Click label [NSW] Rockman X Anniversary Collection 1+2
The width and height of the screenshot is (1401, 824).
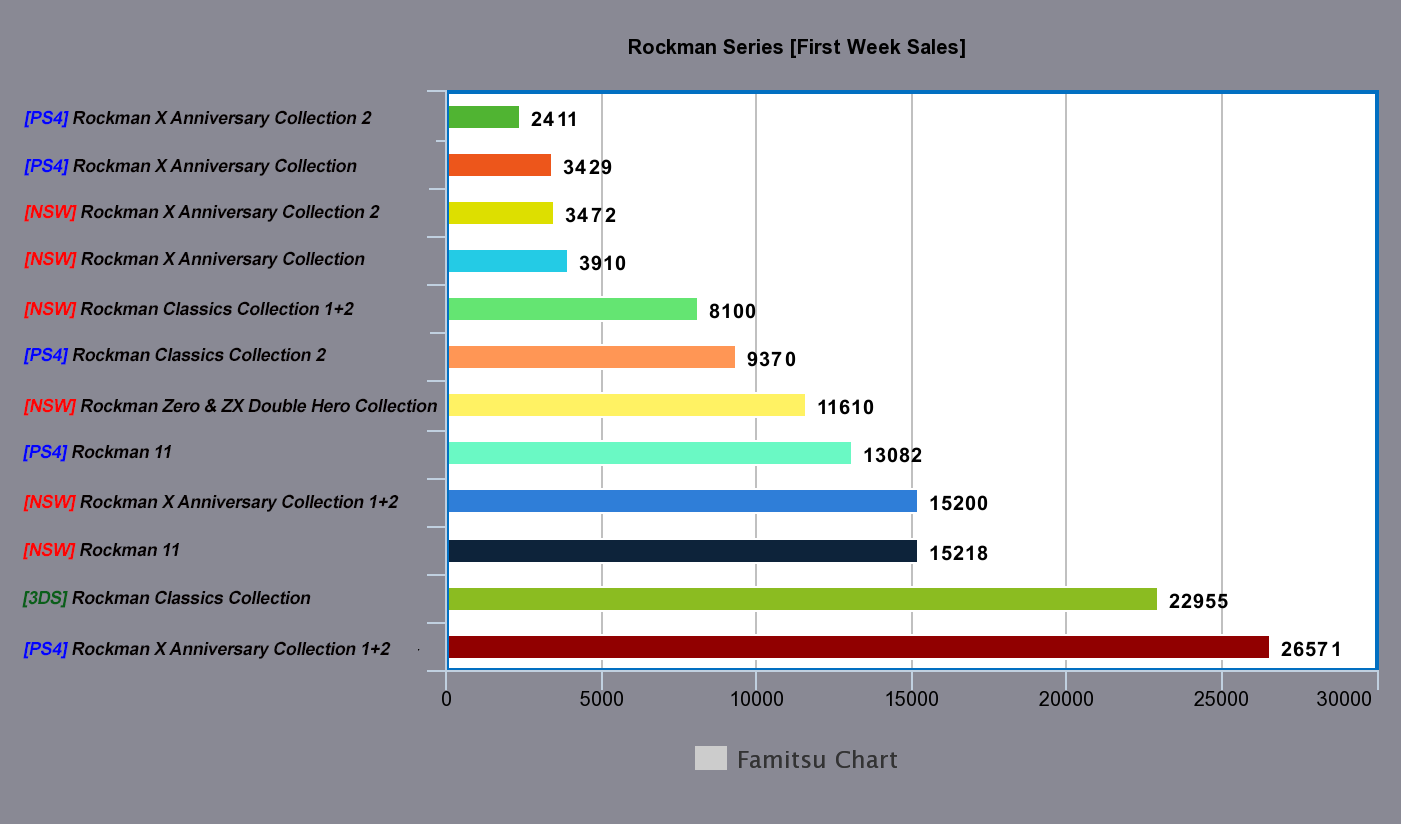(x=211, y=502)
